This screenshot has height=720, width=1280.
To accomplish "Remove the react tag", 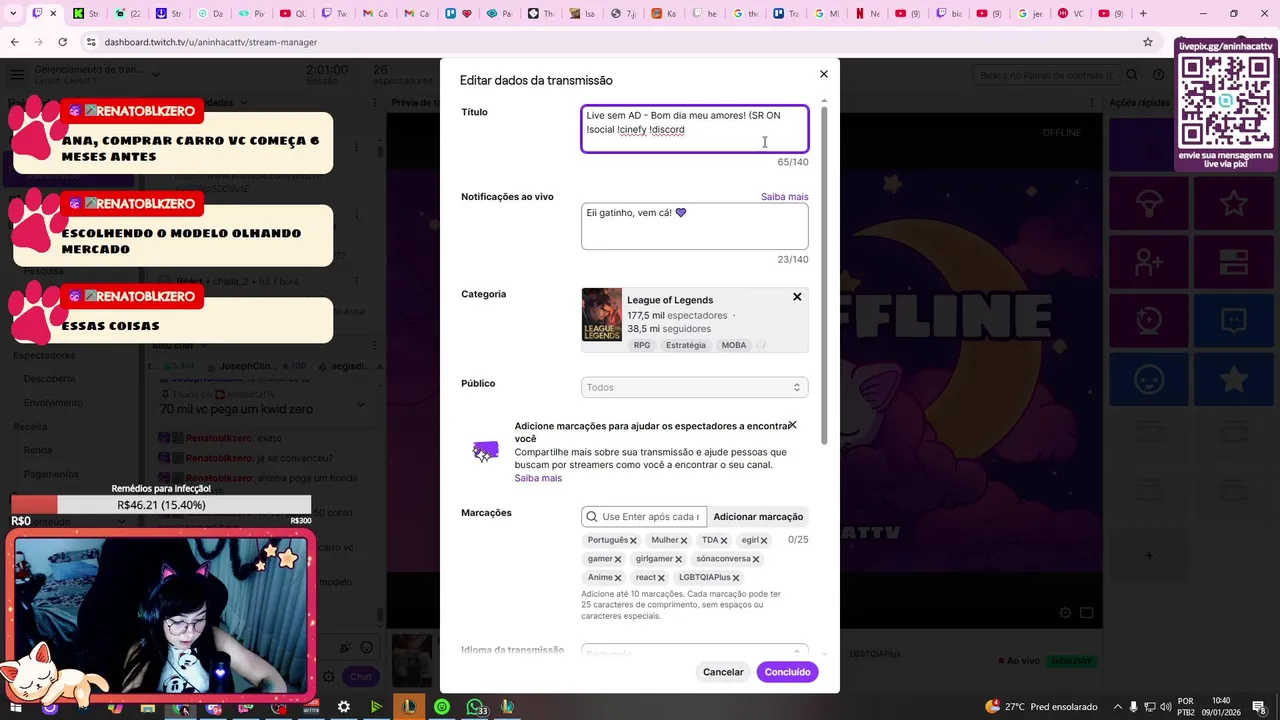I will point(661,578).
